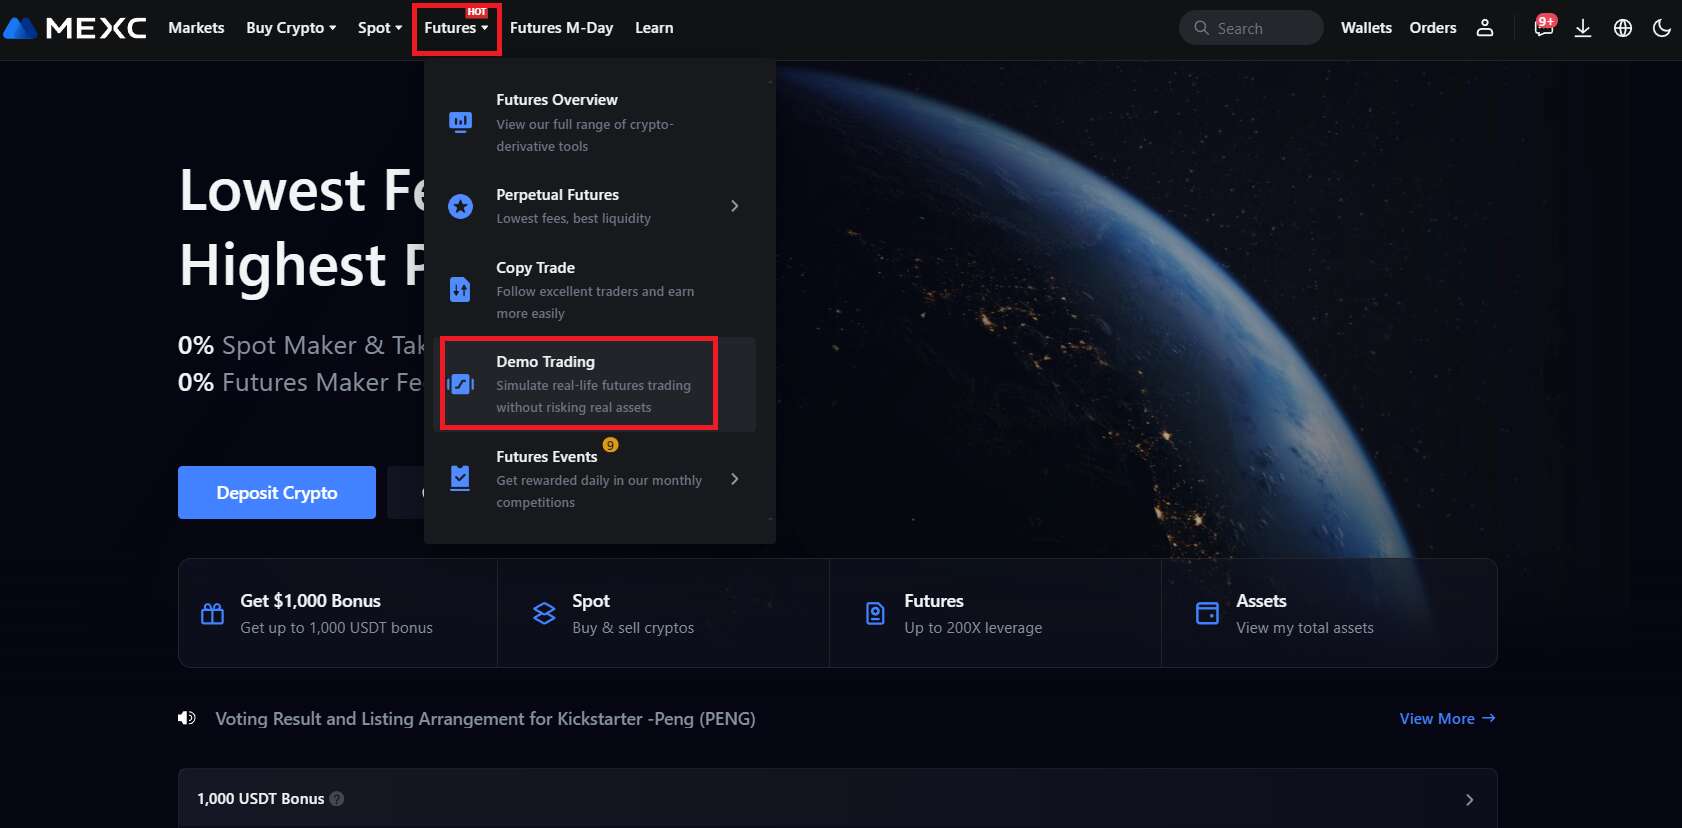Click the announcement speaker icon
Viewport: 1682px width, 828px height.
(187, 718)
